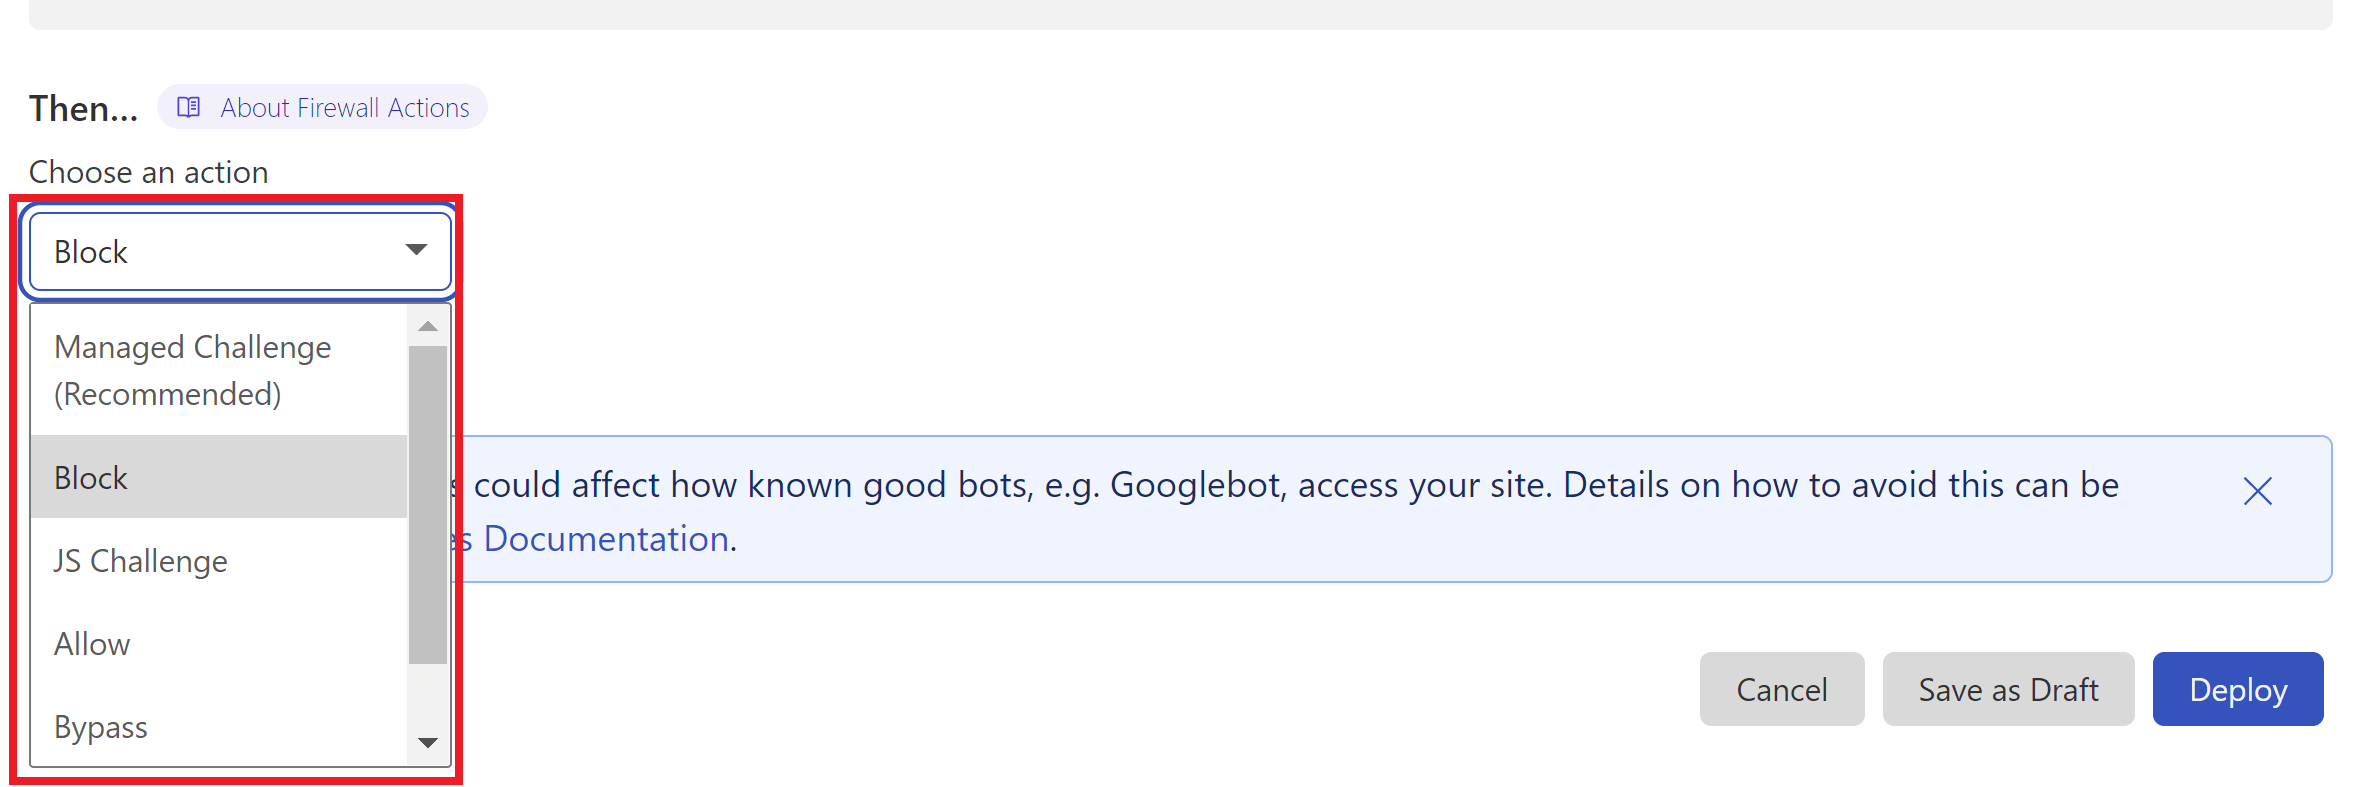This screenshot has width=2358, height=787.
Task: Click the scrollbar up arrow in the list
Action: tap(428, 325)
